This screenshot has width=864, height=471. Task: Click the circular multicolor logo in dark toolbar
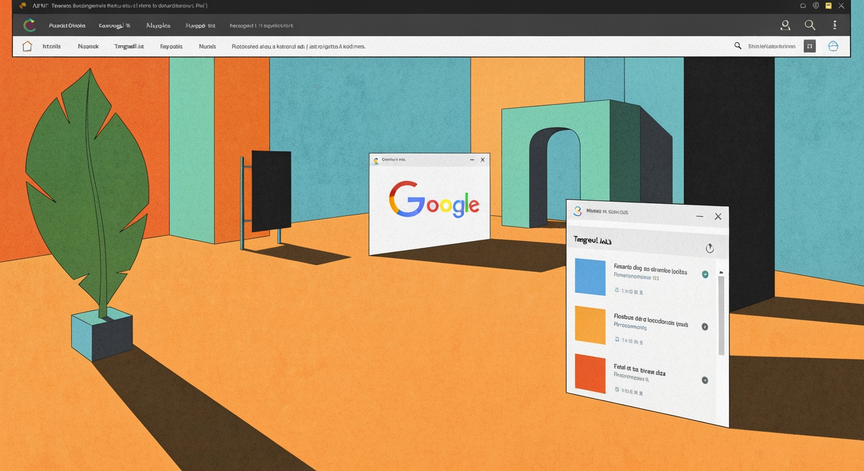coord(30,25)
